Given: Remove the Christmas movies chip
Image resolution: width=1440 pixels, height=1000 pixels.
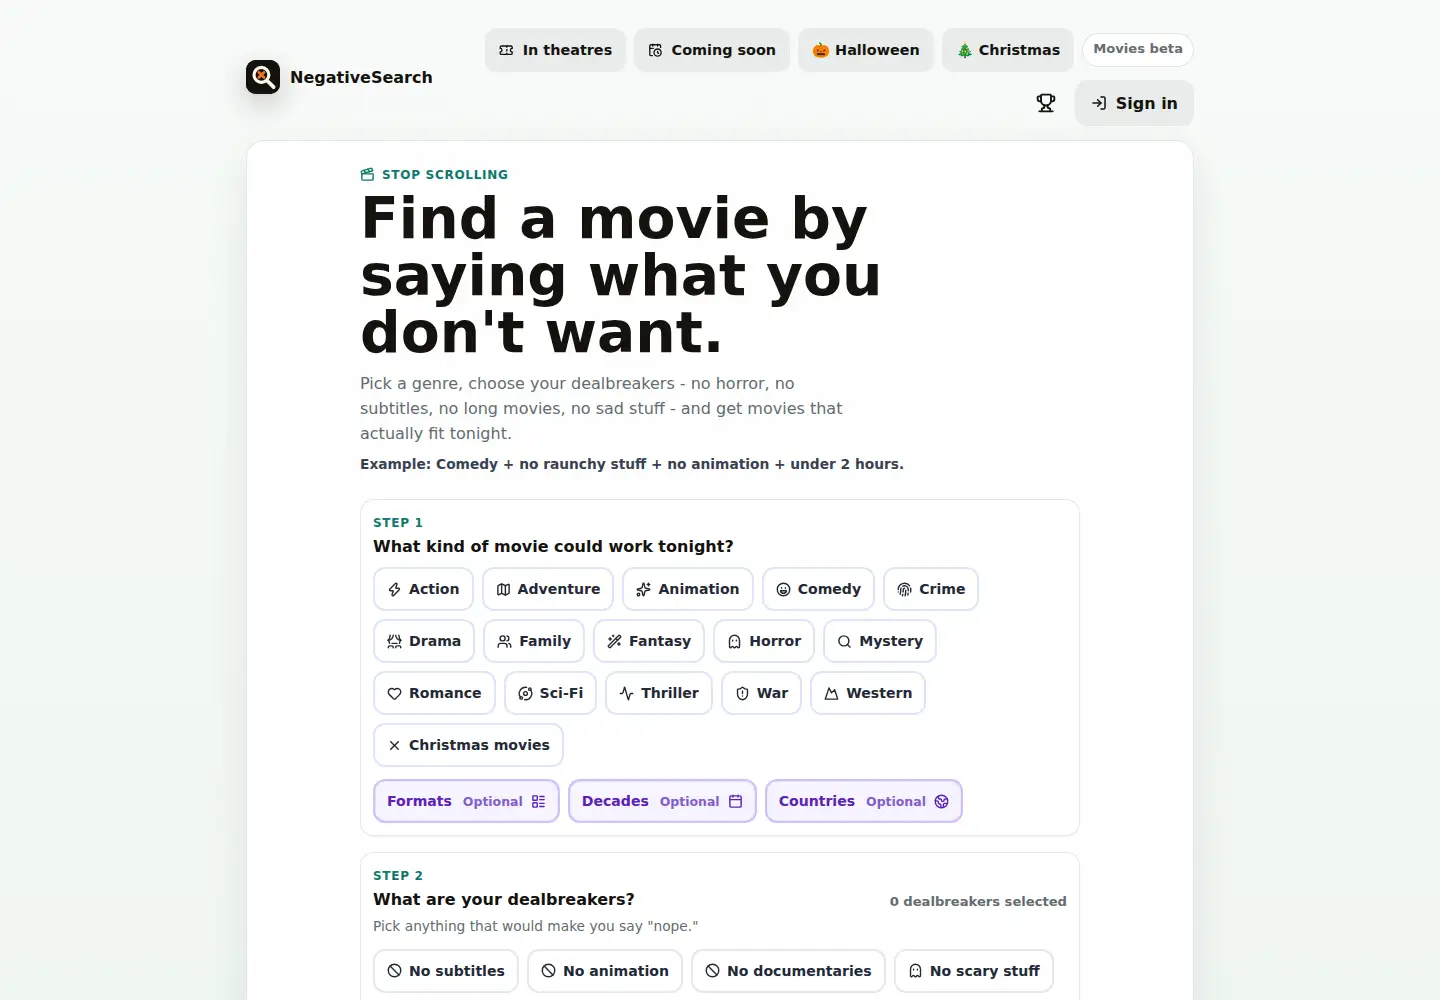Looking at the screenshot, I should coord(468,745).
